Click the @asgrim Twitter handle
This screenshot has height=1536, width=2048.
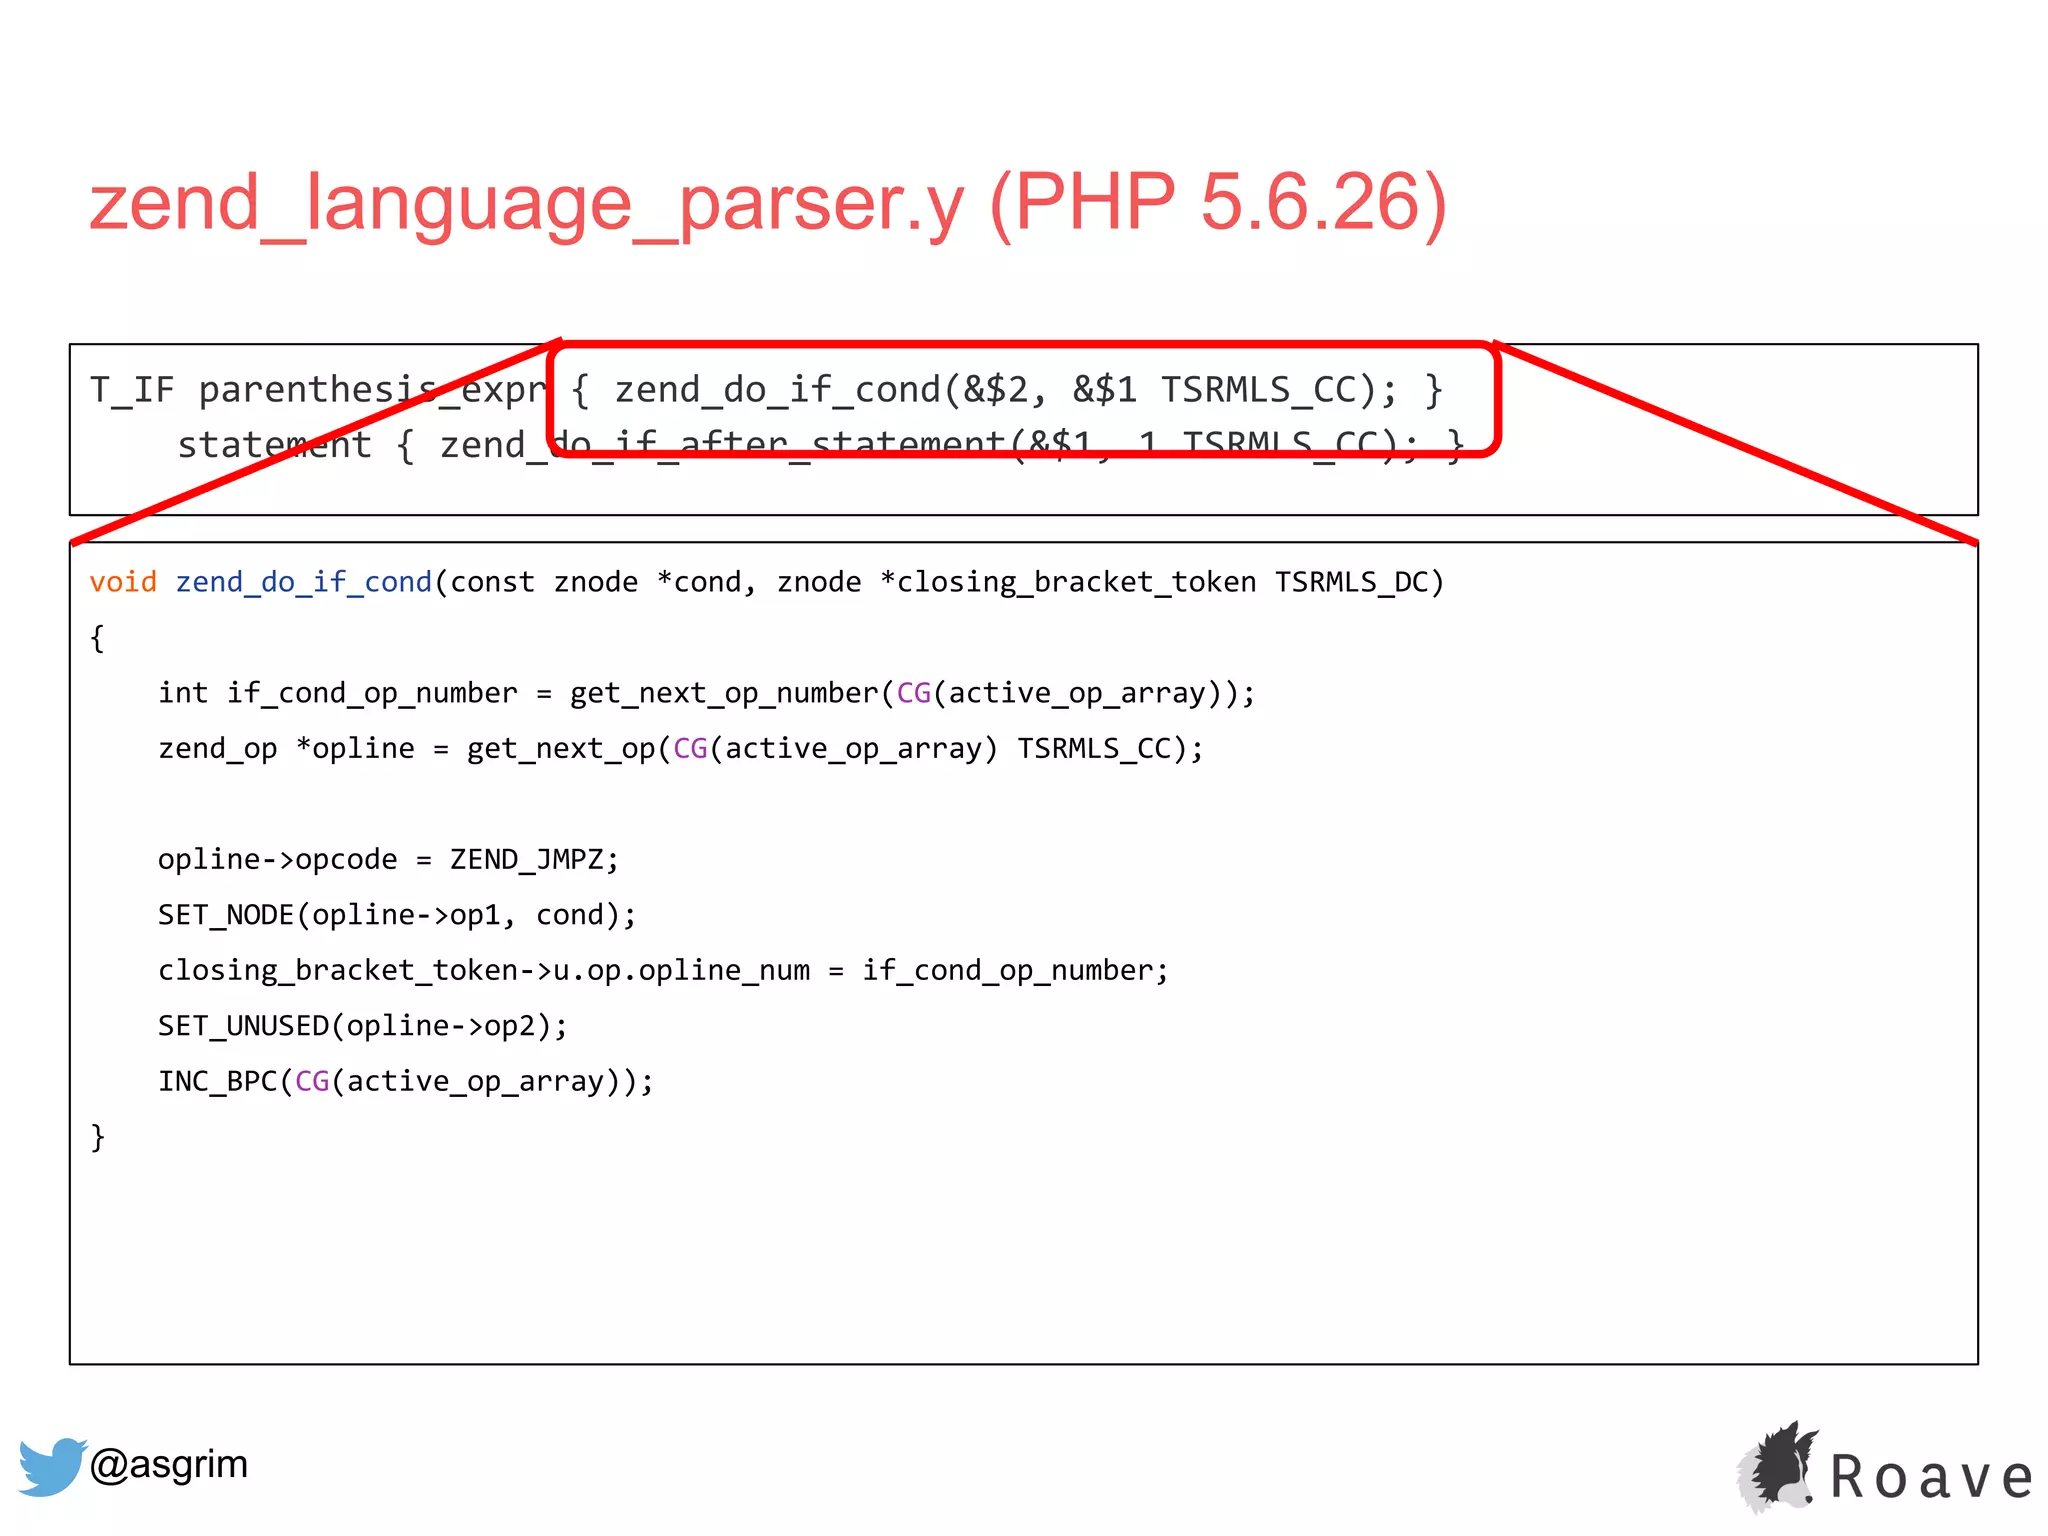click(x=168, y=1464)
